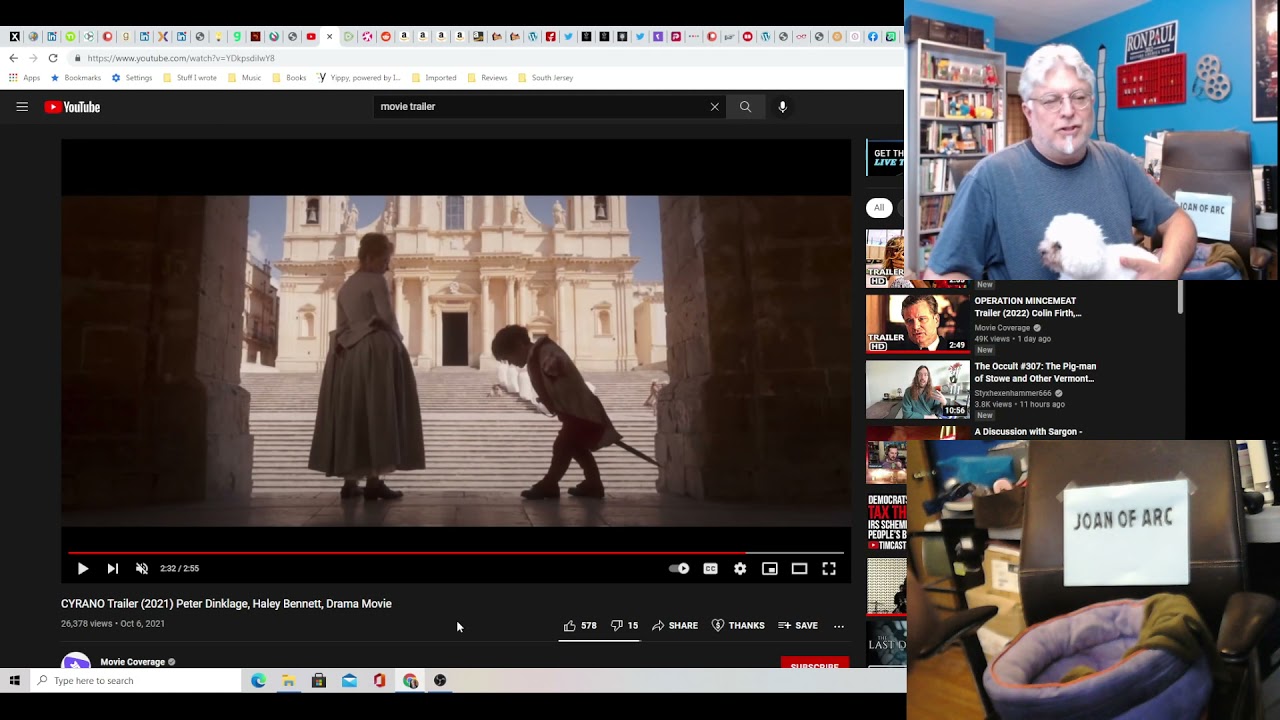
Task: Click the CYRANO Trailer video title text
Action: coord(226,604)
